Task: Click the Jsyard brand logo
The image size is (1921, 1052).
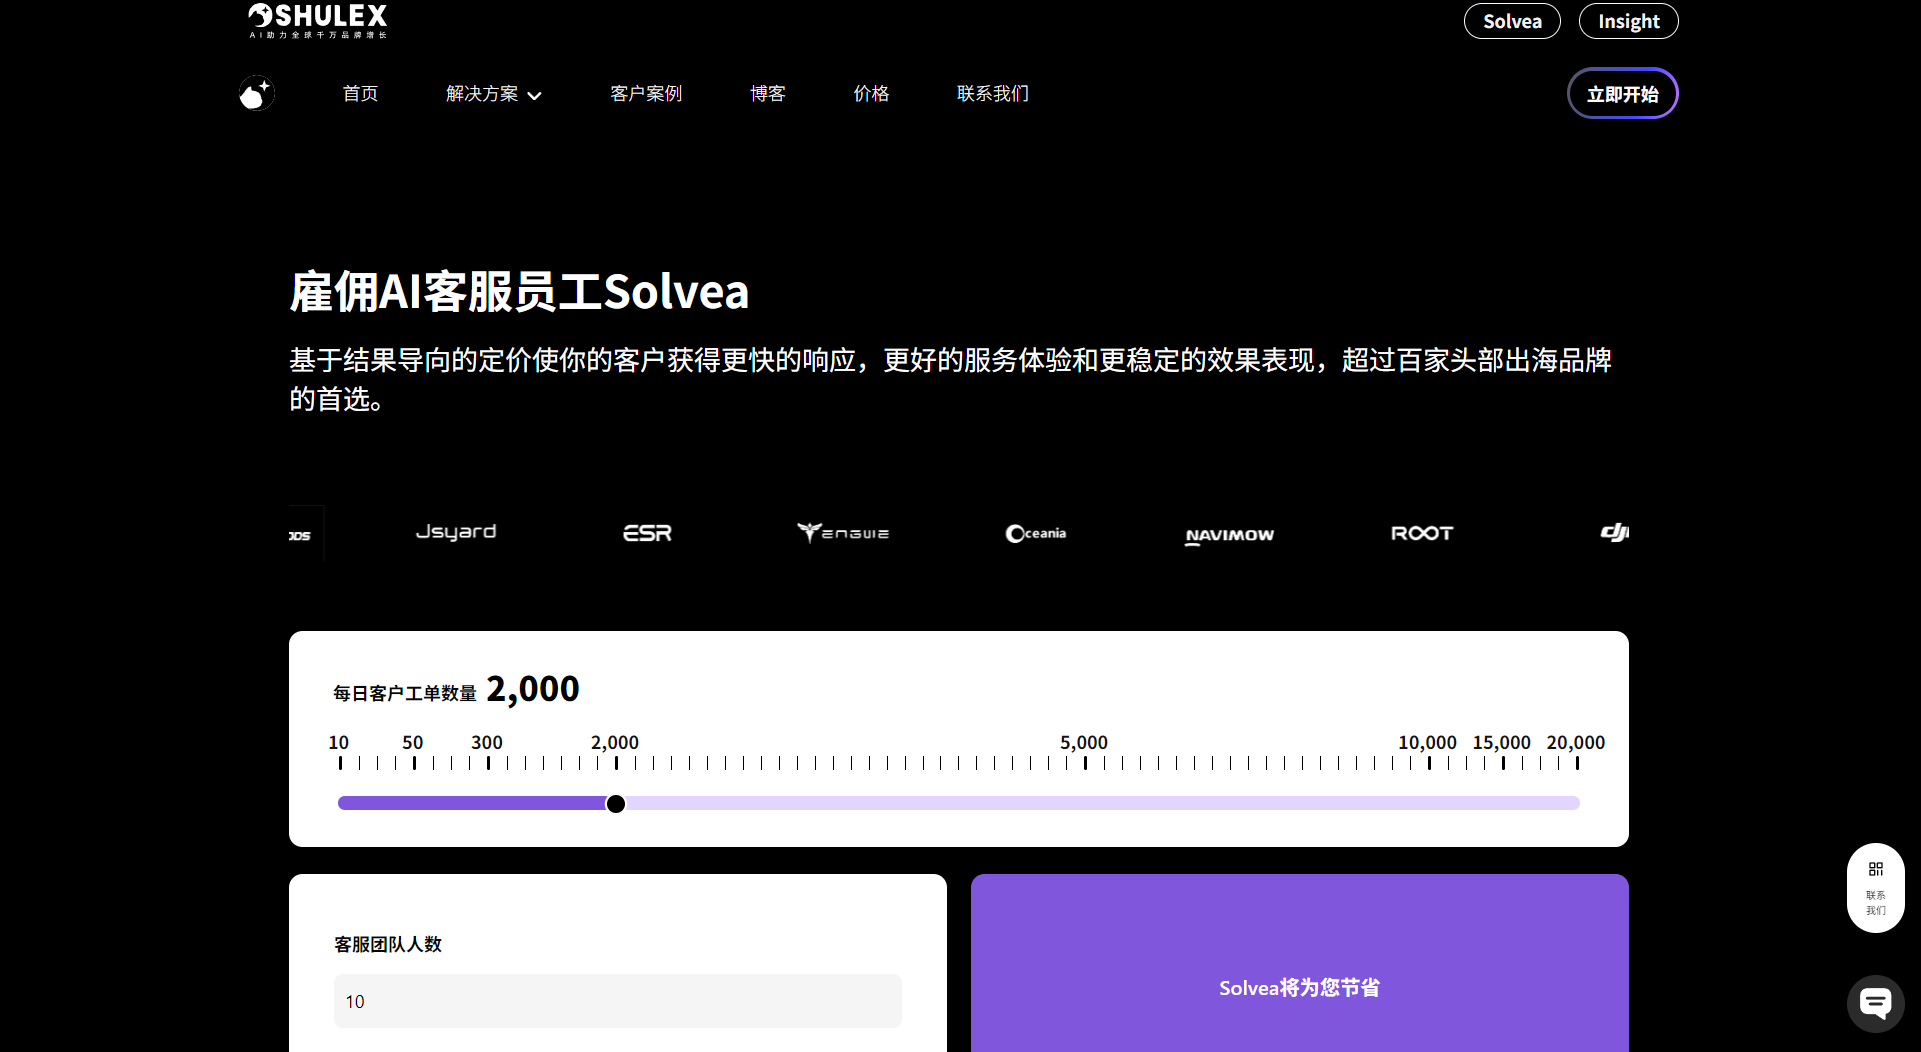Action: (x=455, y=532)
